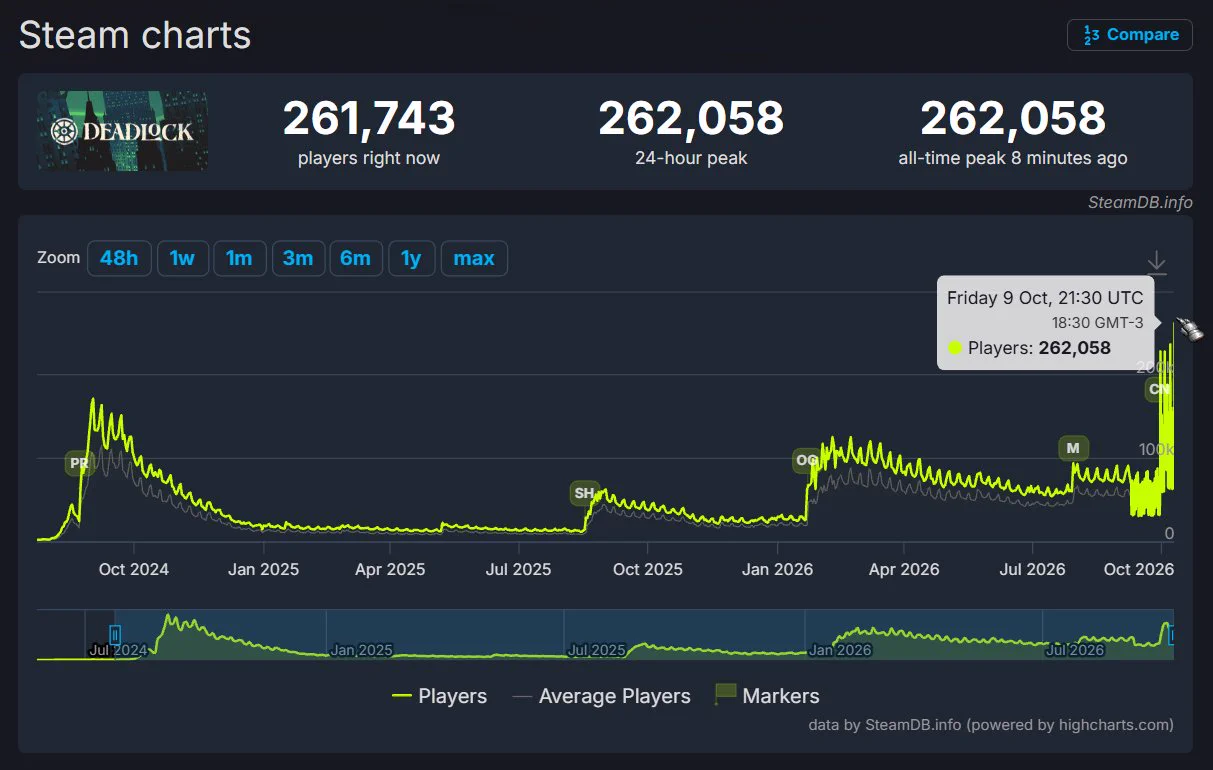Click the 'Apr 2025' axis label
Image resolution: width=1213 pixels, height=770 pixels.
pos(391,569)
